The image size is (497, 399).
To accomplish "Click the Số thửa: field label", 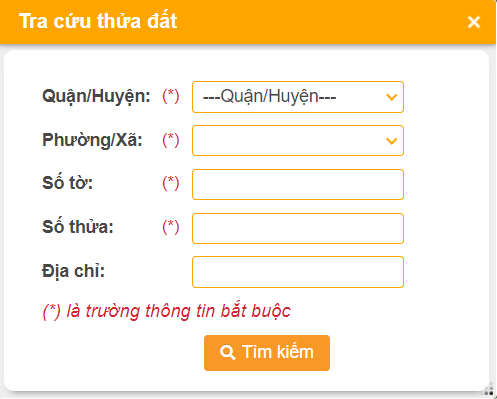I will coord(78,227).
